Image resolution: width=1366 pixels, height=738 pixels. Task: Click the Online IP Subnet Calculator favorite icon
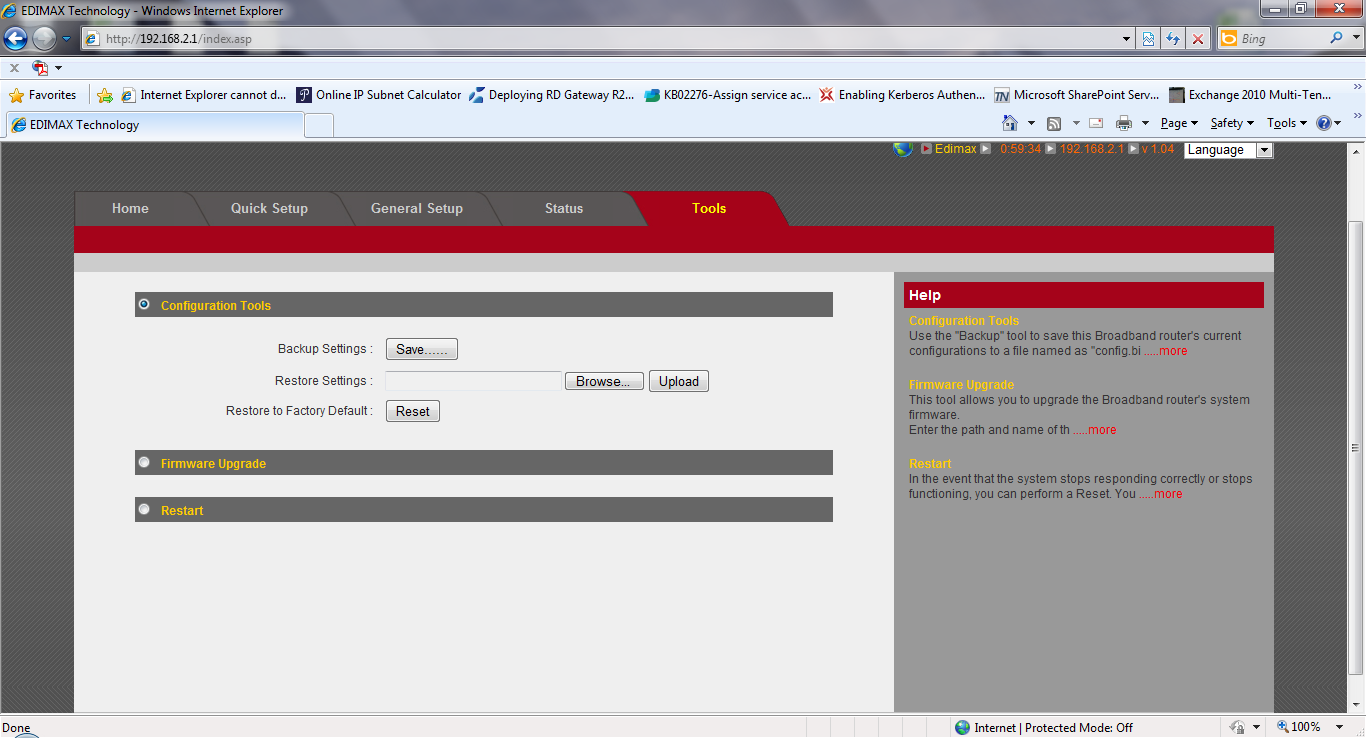(304, 95)
